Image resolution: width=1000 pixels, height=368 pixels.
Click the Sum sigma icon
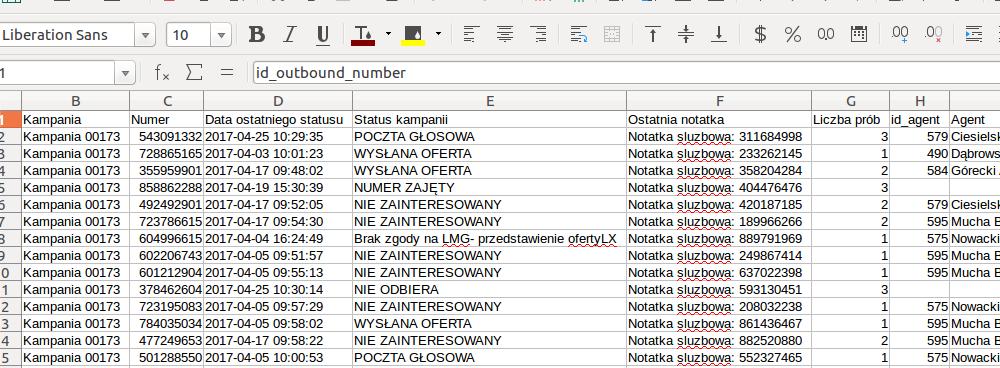pos(194,73)
